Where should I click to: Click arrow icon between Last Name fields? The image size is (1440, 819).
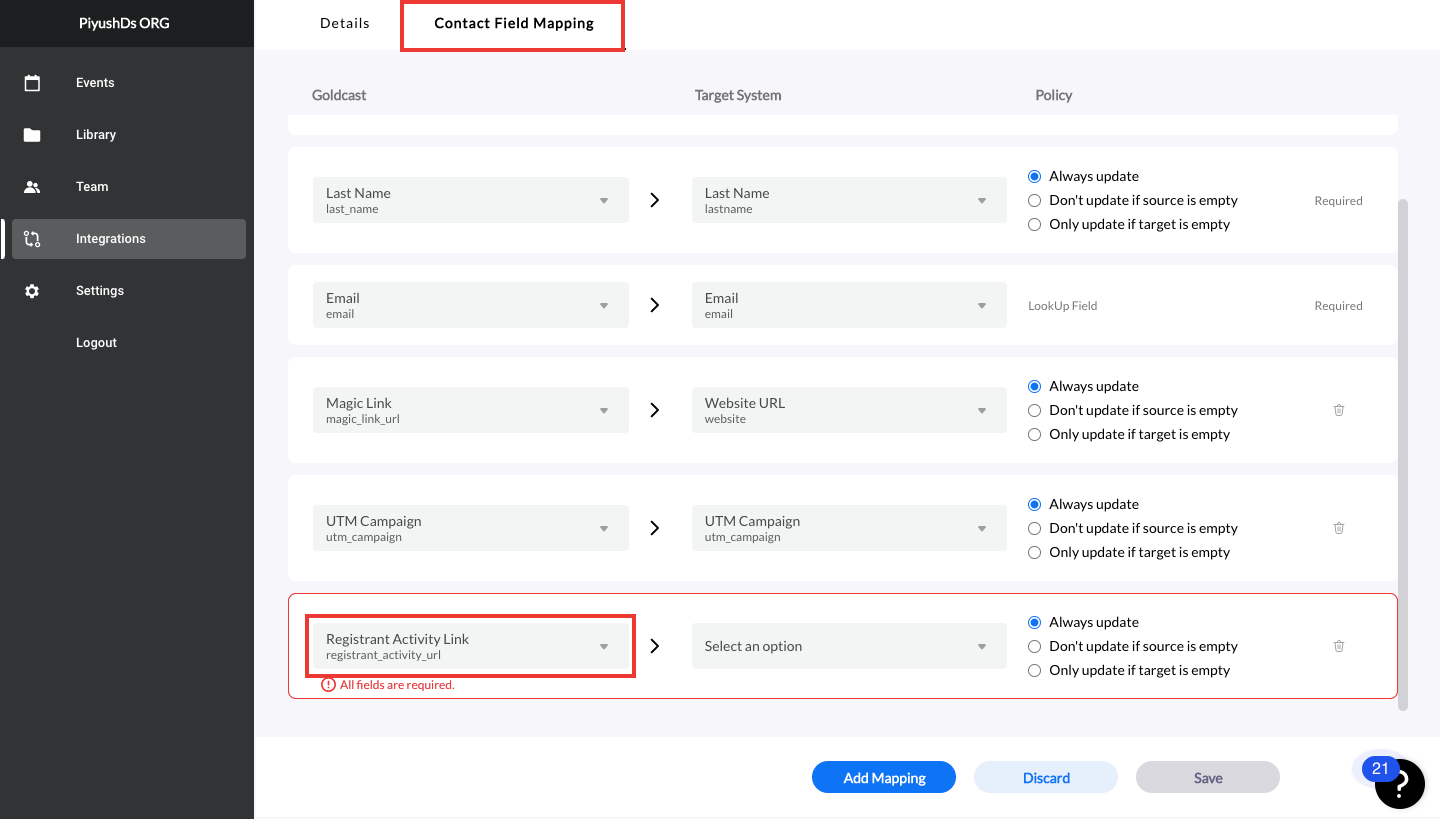655,200
